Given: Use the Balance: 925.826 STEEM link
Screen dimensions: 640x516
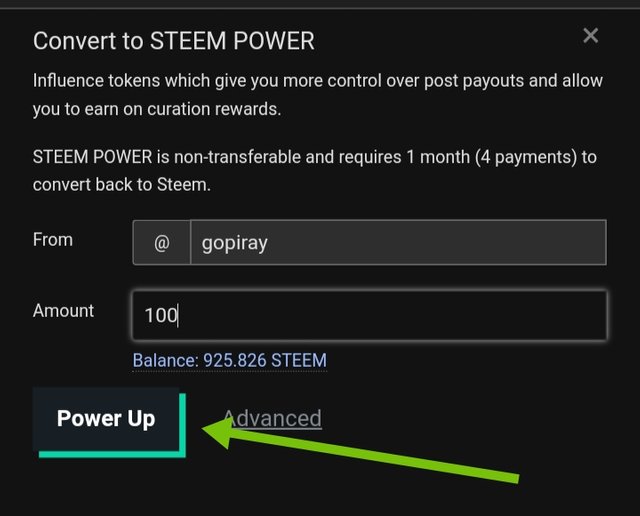Looking at the screenshot, I should click(x=229, y=360).
